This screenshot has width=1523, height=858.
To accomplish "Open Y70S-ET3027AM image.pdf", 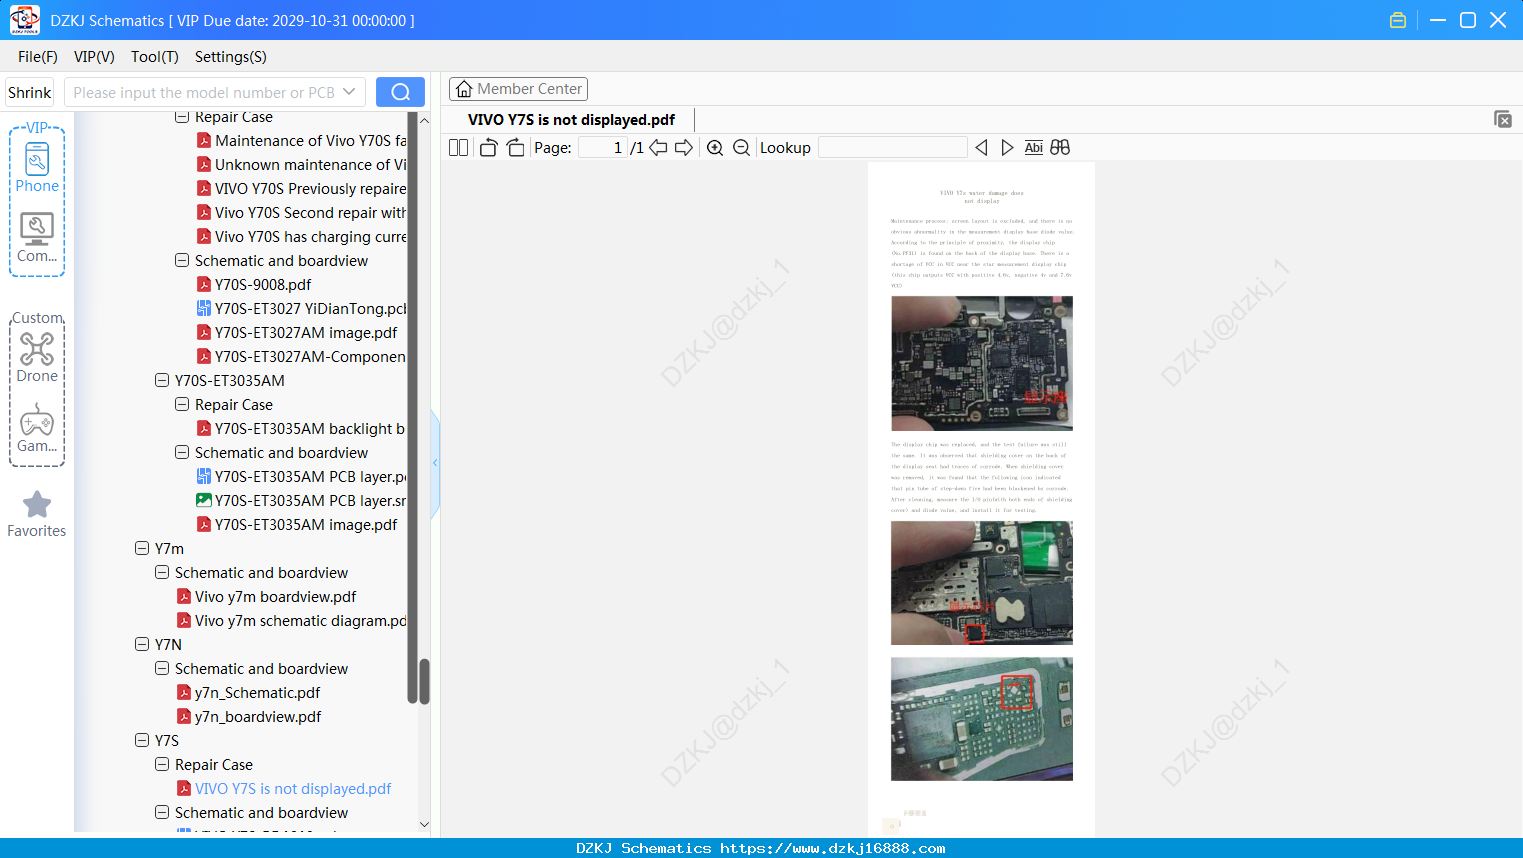I will click(x=306, y=332).
